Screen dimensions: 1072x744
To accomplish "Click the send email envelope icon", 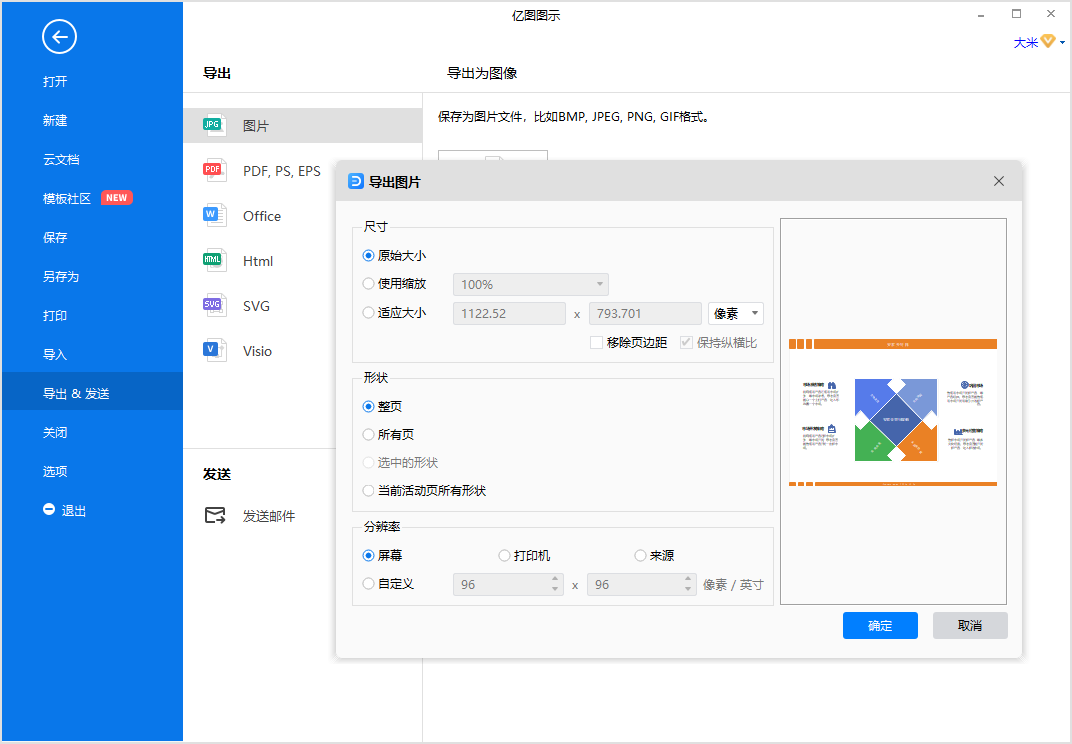I will (215, 516).
